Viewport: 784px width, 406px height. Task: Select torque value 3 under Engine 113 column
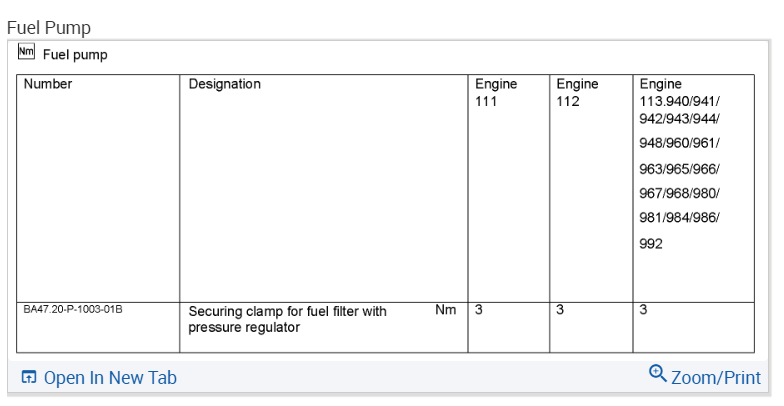point(643,310)
